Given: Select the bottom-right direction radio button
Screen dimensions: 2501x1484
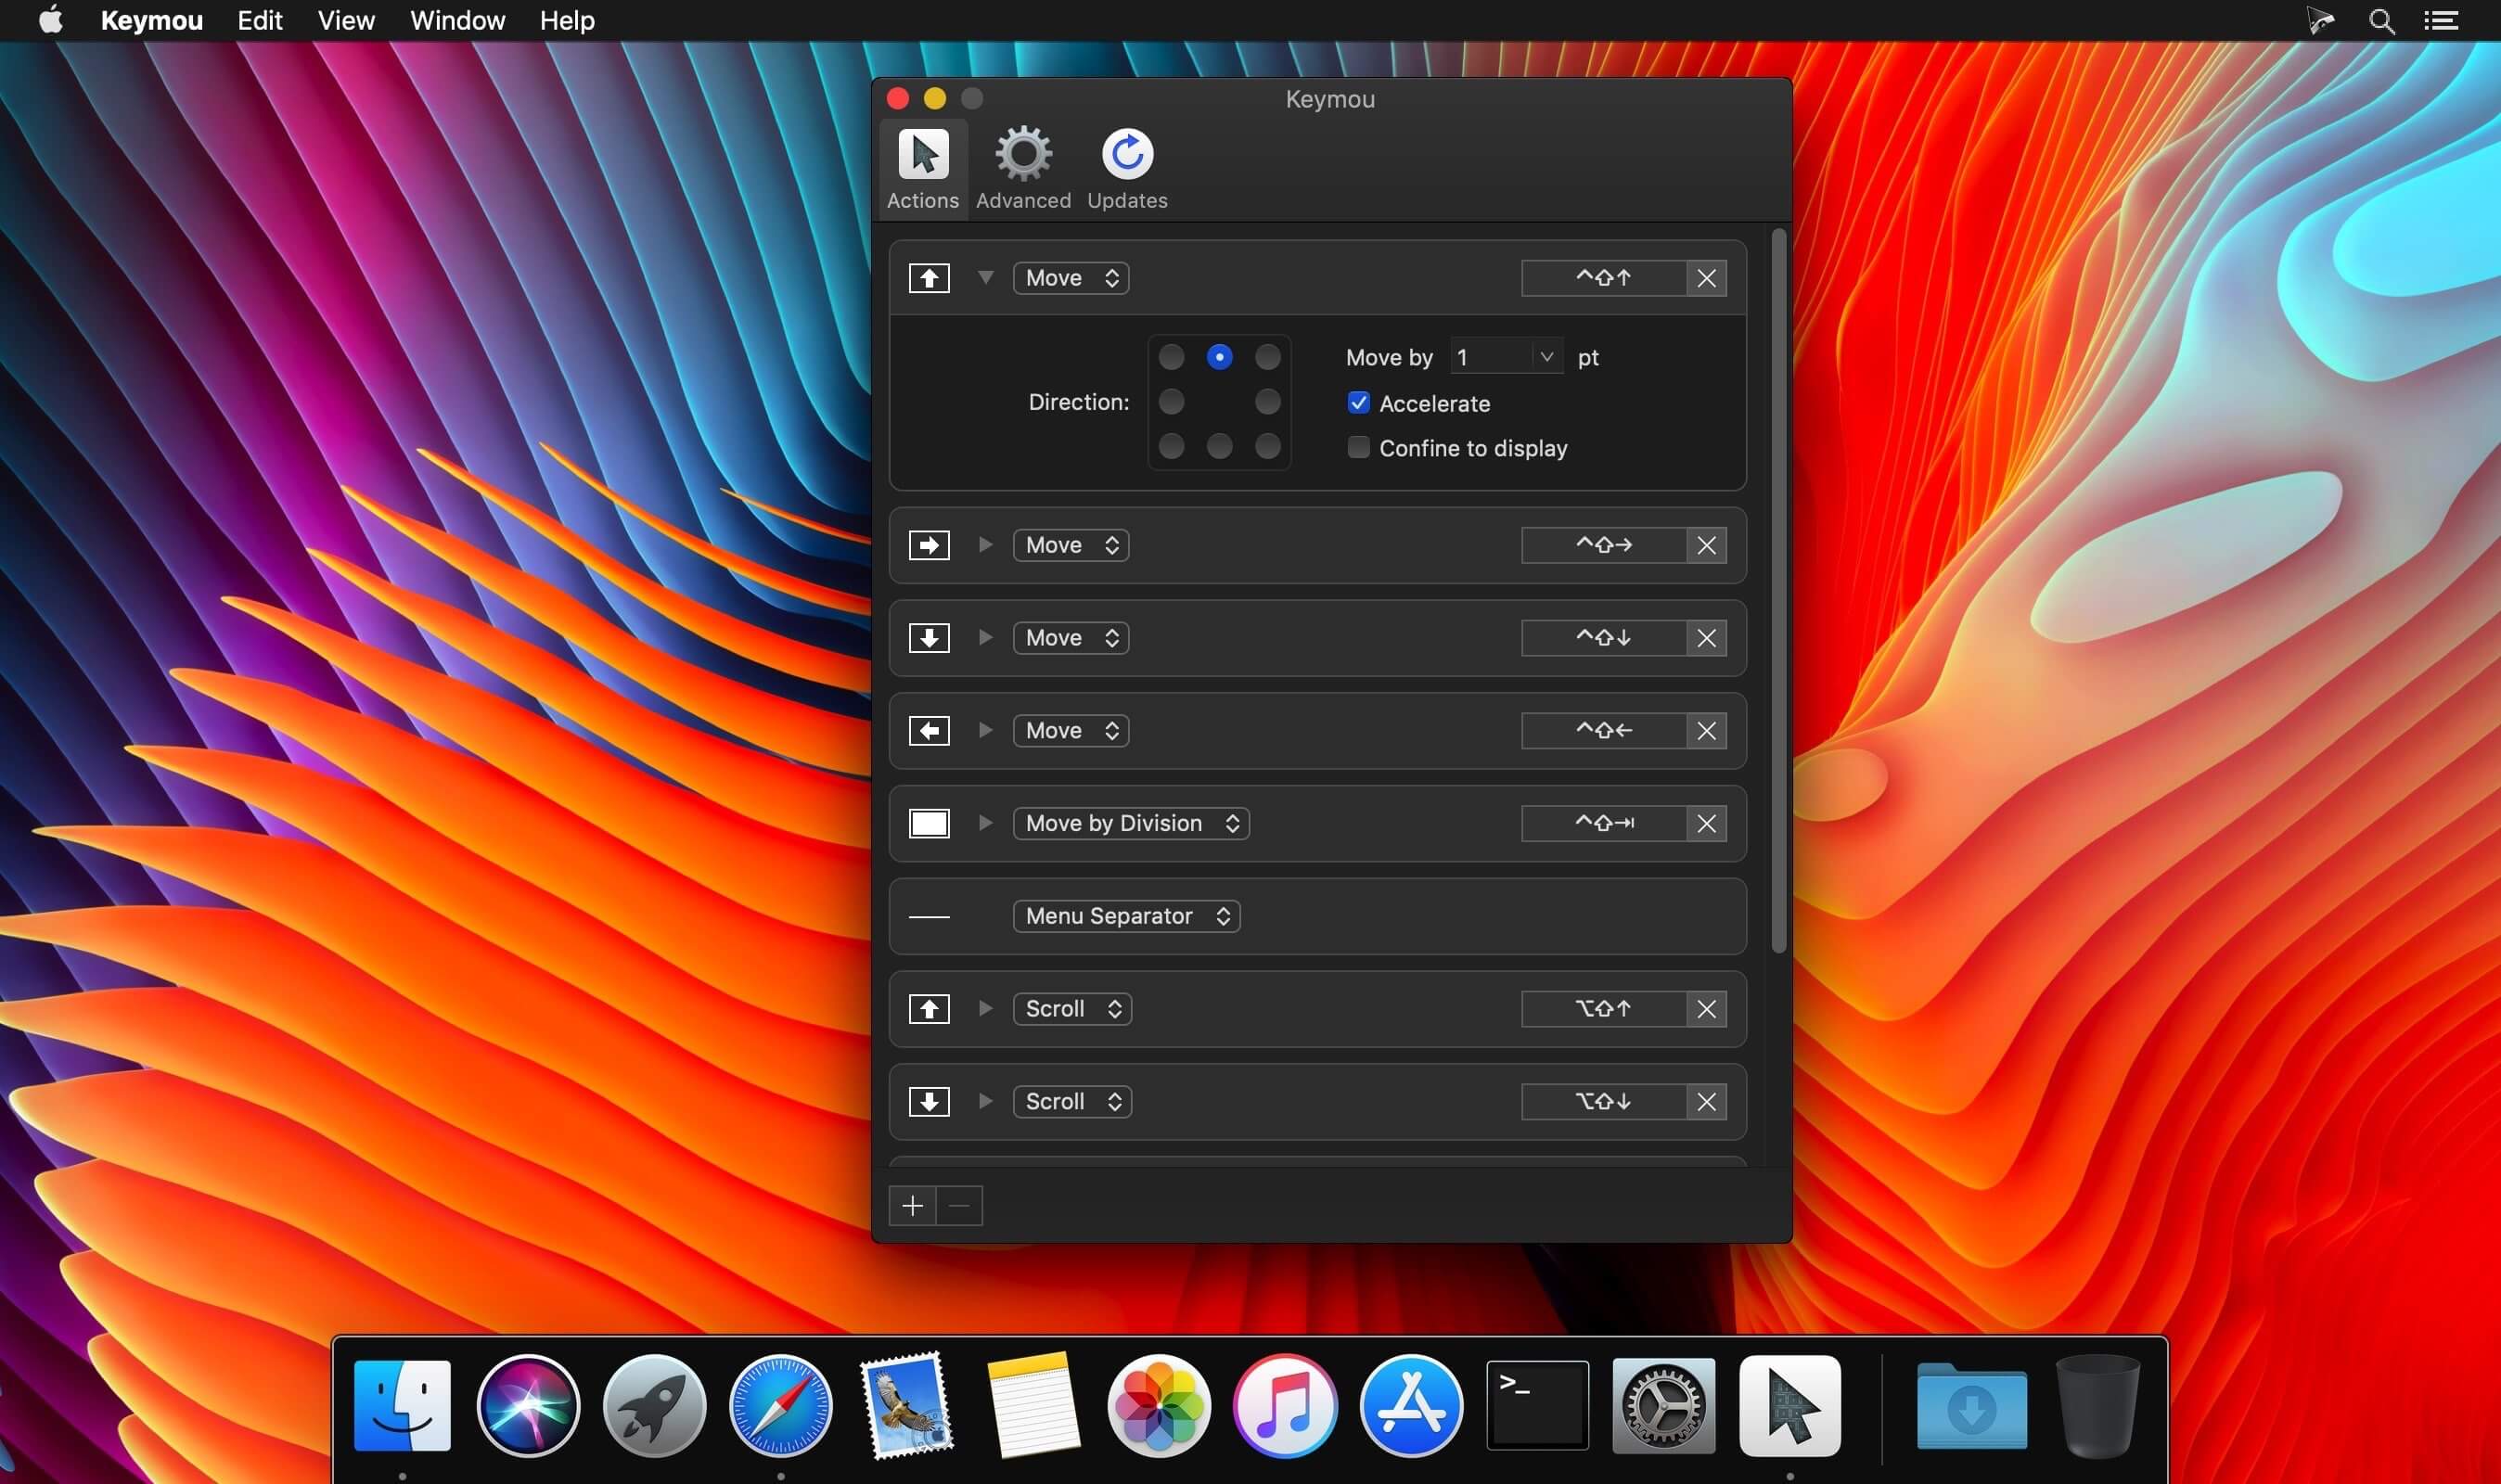Looking at the screenshot, I should pos(1267,446).
